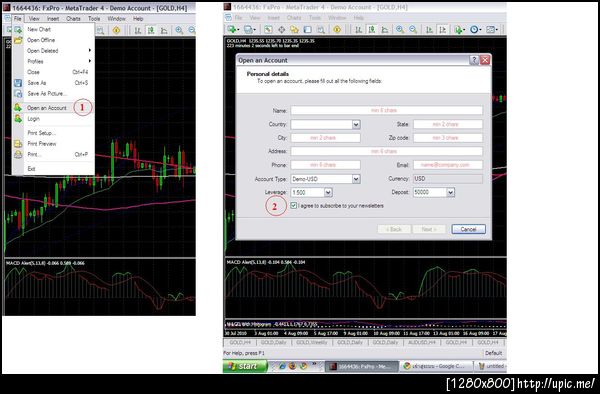Toggle Navigator yellow-folders icon in right toolbar
The image size is (600, 394).
[x=294, y=29]
